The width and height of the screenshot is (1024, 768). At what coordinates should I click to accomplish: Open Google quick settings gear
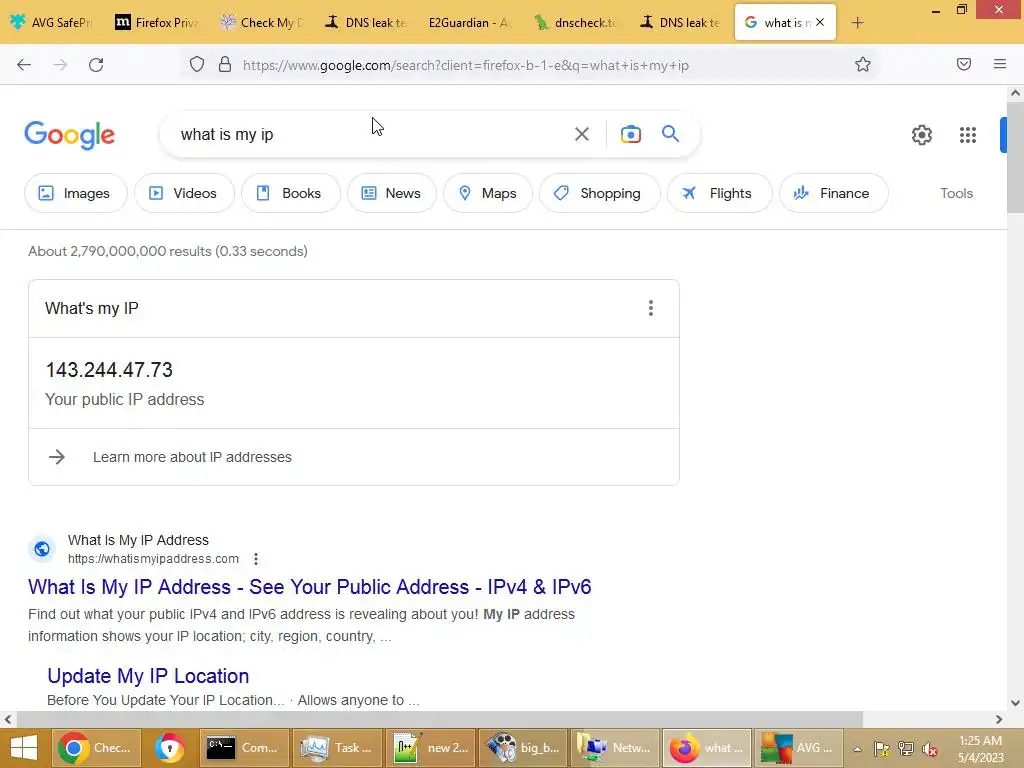(921, 135)
